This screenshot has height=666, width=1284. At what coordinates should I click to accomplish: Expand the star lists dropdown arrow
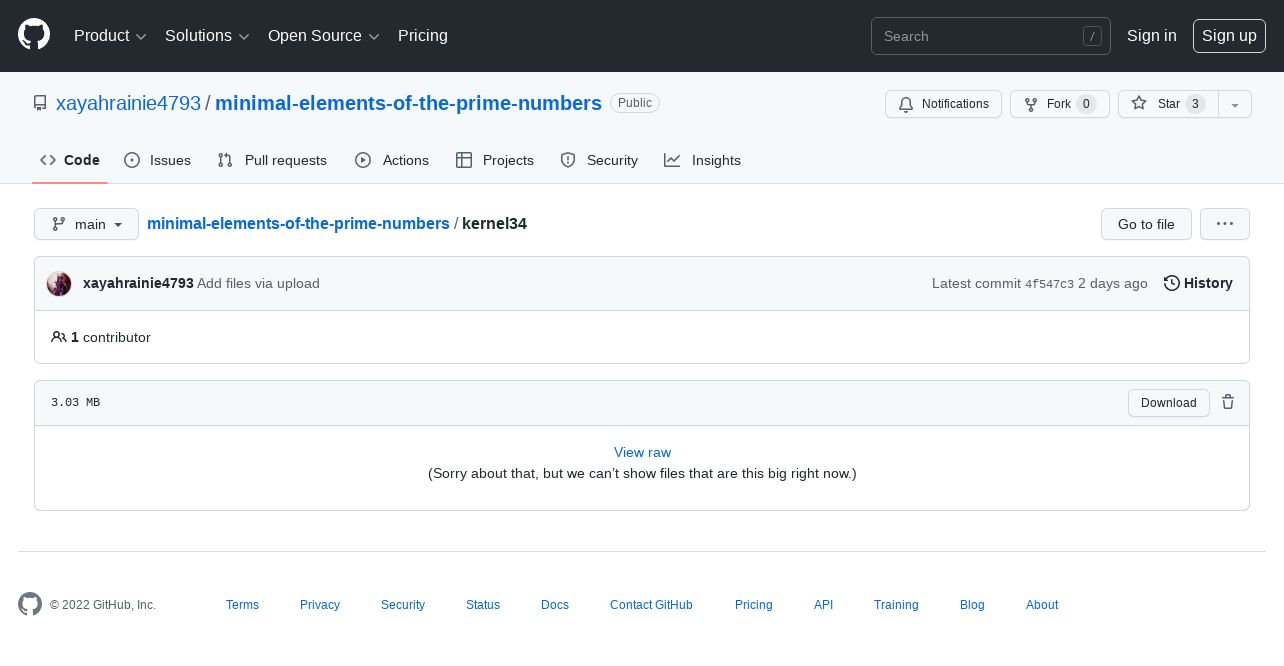tap(1235, 104)
